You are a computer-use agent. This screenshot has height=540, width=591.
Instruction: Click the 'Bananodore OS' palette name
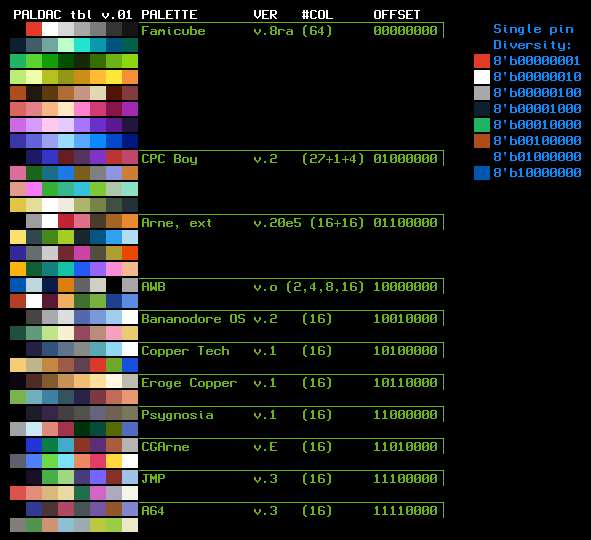coord(193,319)
